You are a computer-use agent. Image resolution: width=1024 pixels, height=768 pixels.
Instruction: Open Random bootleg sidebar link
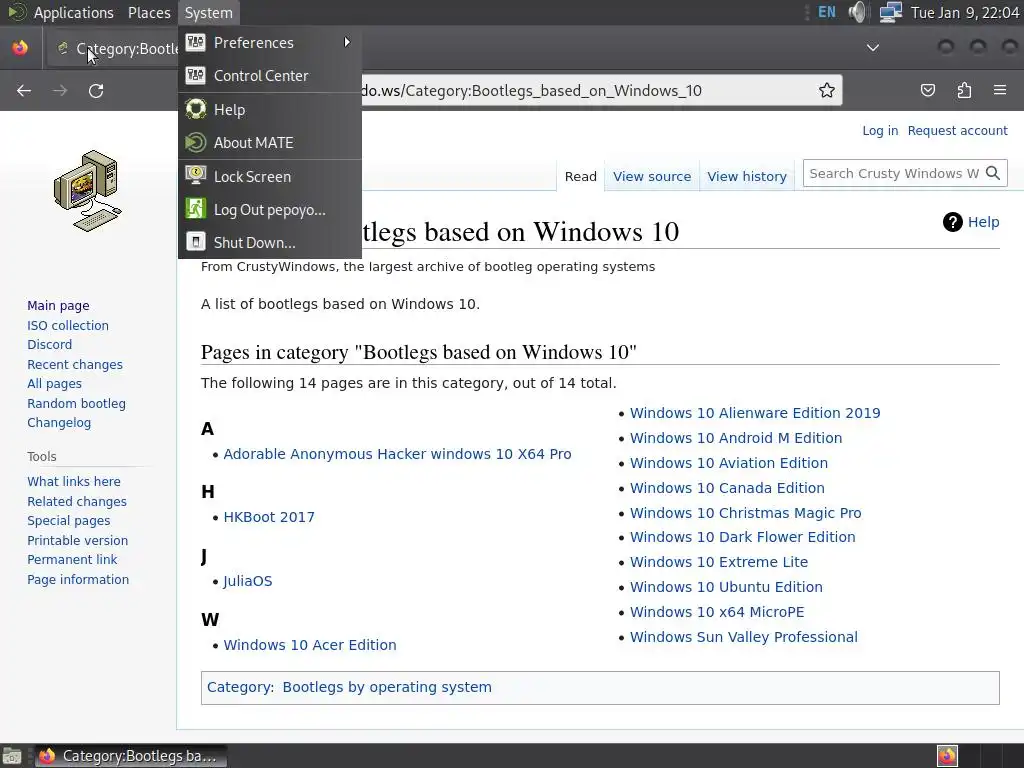pyautogui.click(x=76, y=404)
